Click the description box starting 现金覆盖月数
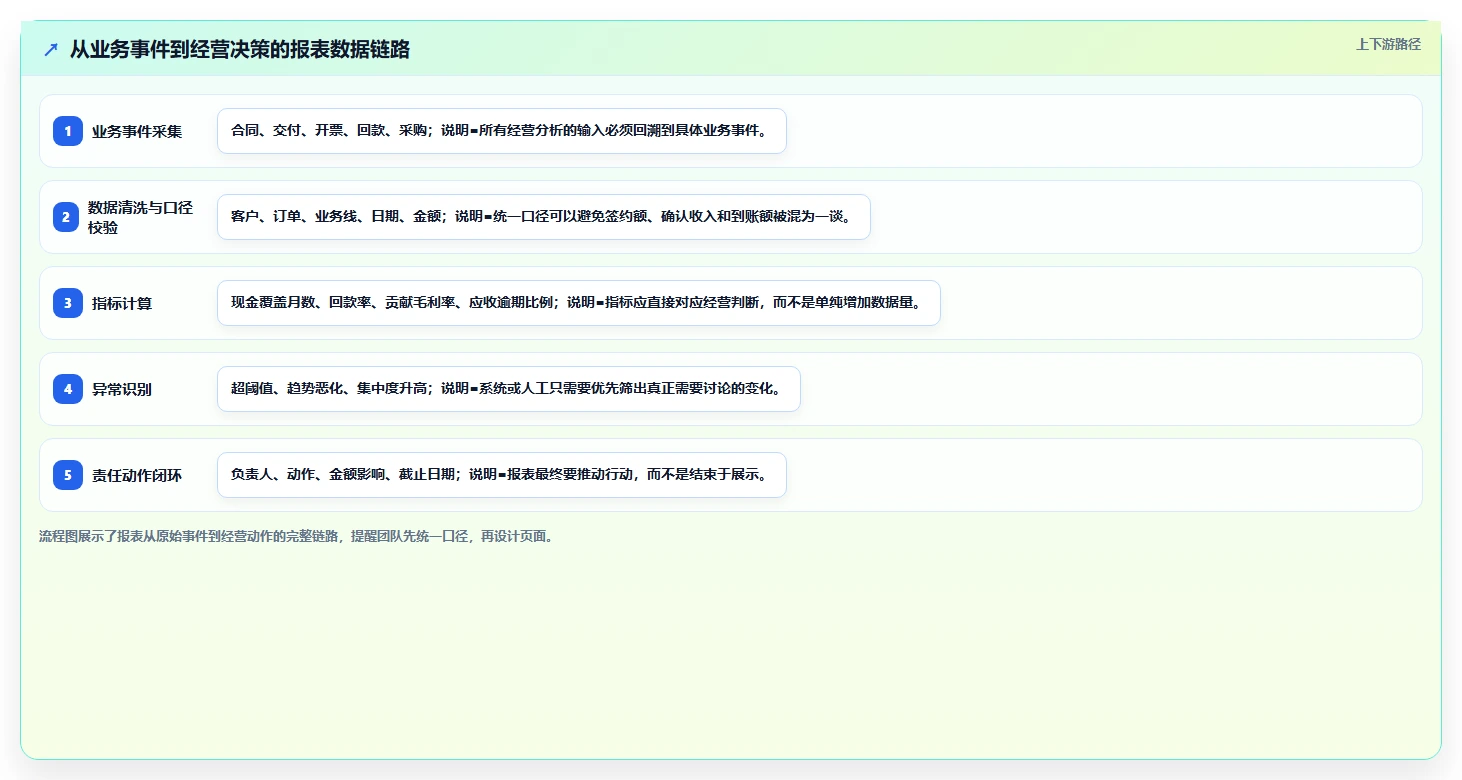Viewport: 1462px width, 780px height. 579,303
